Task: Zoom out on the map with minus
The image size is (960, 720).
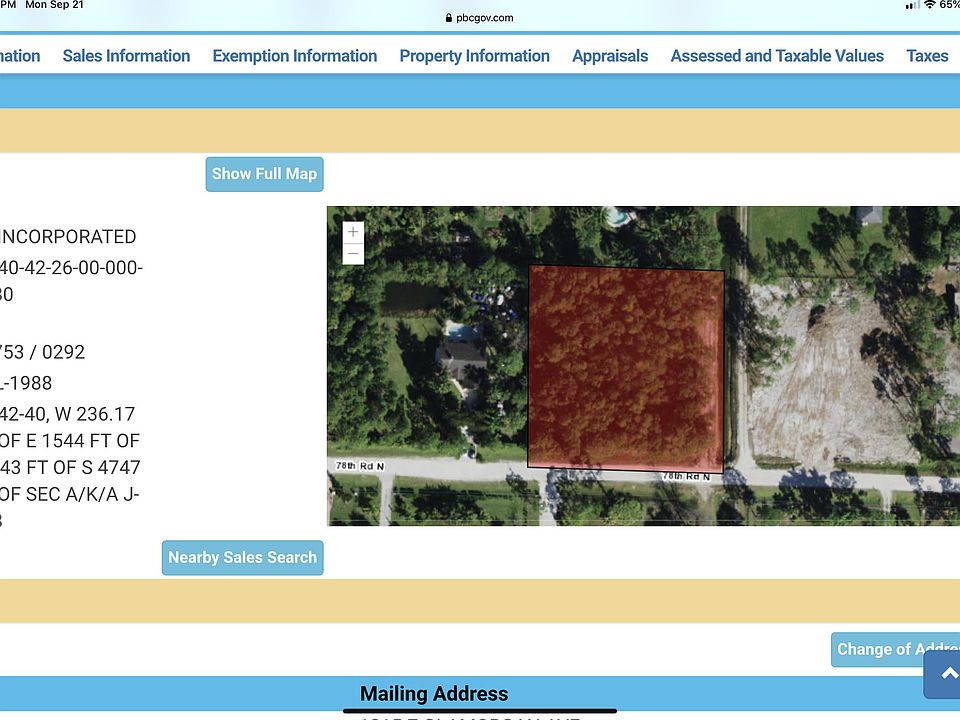Action: [x=353, y=254]
